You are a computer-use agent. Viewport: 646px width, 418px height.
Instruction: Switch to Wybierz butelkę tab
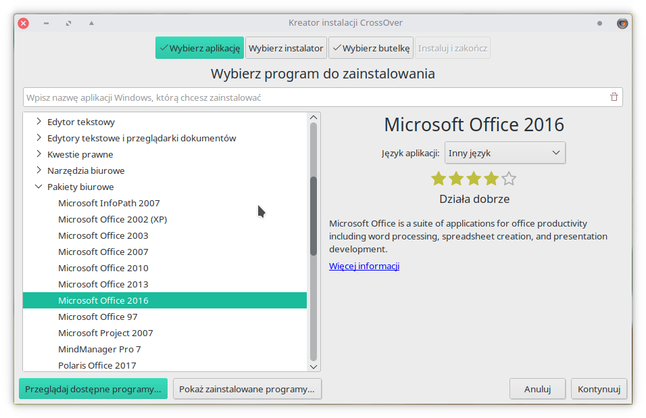pos(371,48)
